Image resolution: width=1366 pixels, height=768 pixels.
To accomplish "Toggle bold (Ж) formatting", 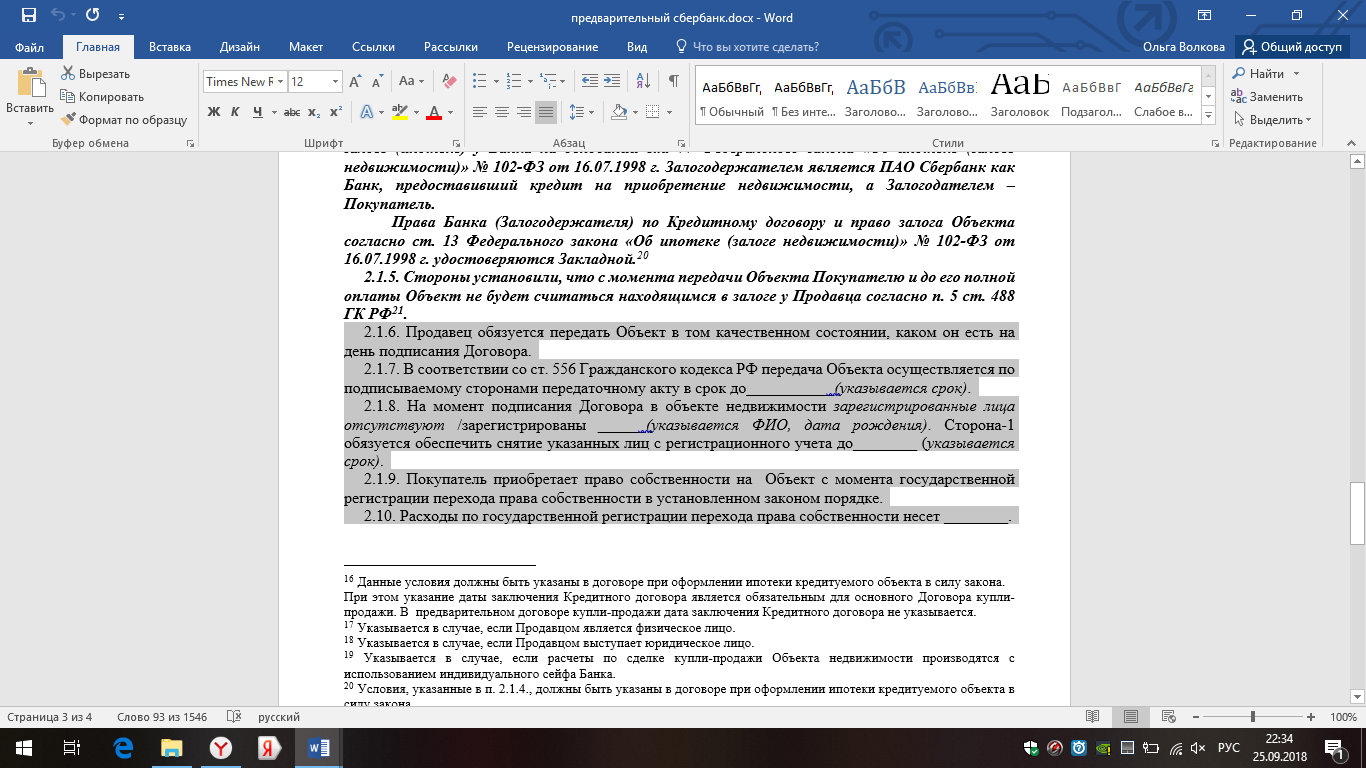I will click(x=213, y=112).
